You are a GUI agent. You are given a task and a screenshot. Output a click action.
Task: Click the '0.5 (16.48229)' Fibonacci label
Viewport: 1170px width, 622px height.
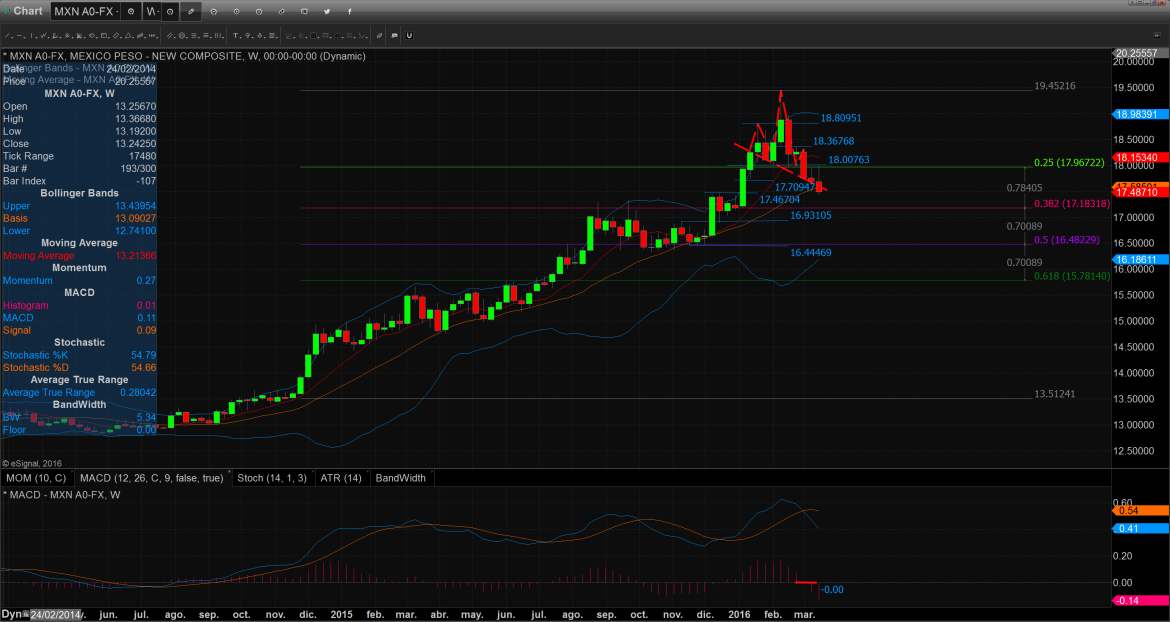click(1067, 240)
